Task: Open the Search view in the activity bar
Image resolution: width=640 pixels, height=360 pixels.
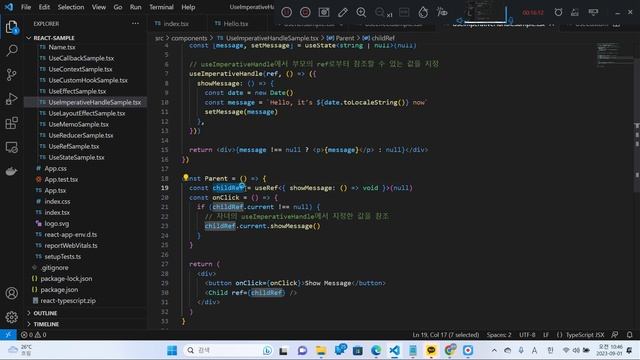Action: click(11, 51)
